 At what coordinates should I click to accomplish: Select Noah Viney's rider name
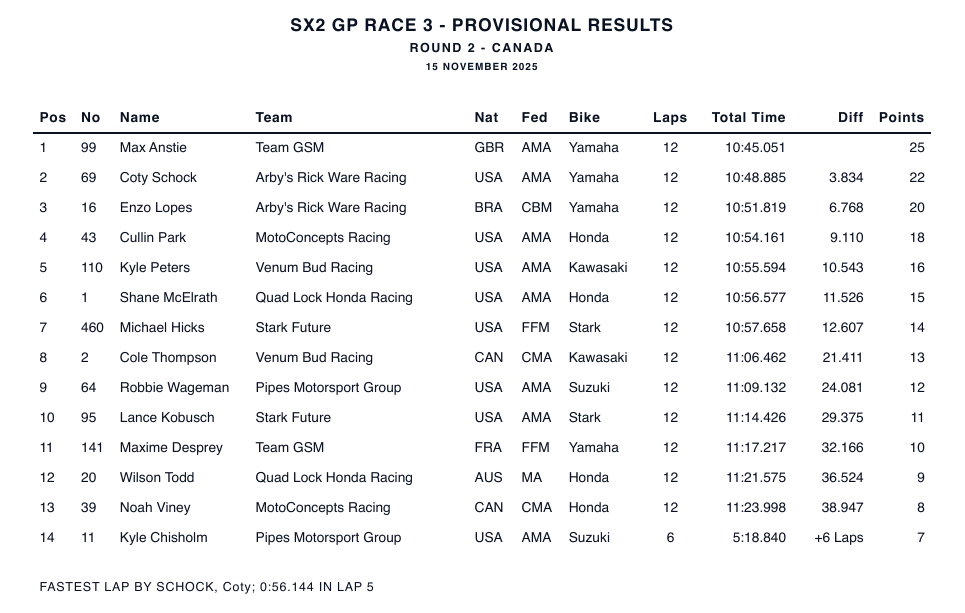point(155,507)
